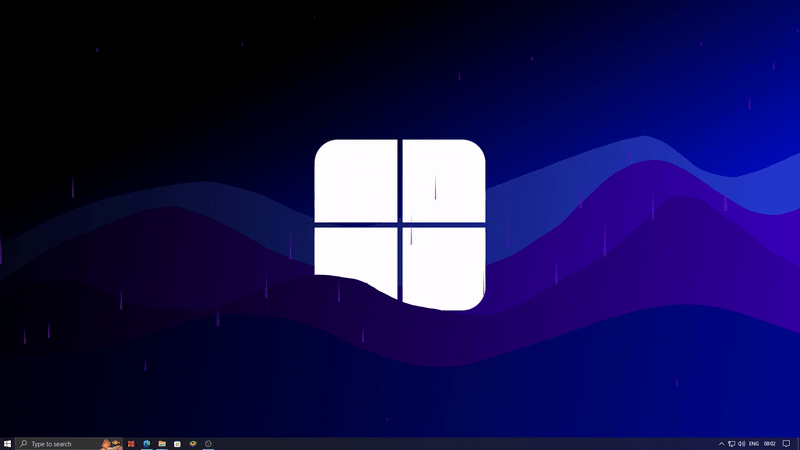Open the Microsoft Store taskbar icon
The image size is (800, 450).
click(x=177, y=444)
